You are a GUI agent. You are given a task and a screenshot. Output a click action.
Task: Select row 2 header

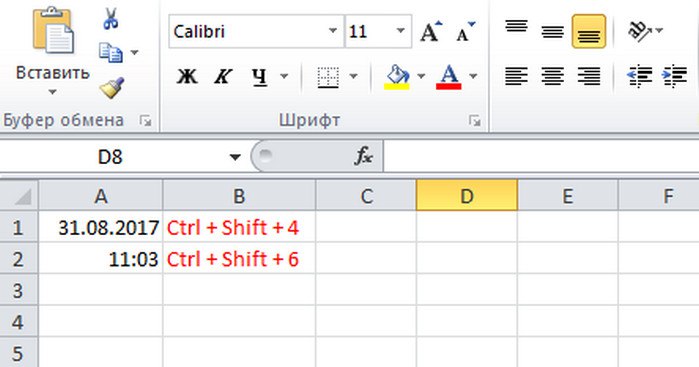tap(19, 259)
